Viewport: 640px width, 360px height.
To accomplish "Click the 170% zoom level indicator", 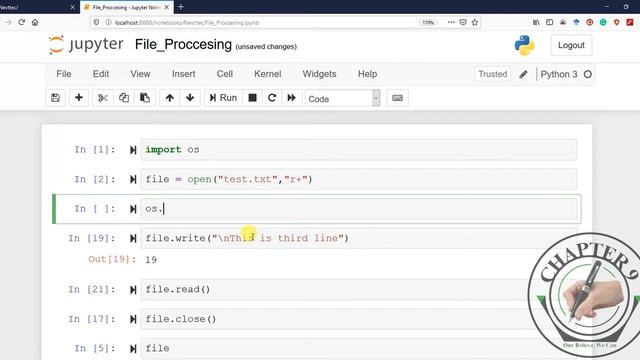I will click(x=428, y=22).
